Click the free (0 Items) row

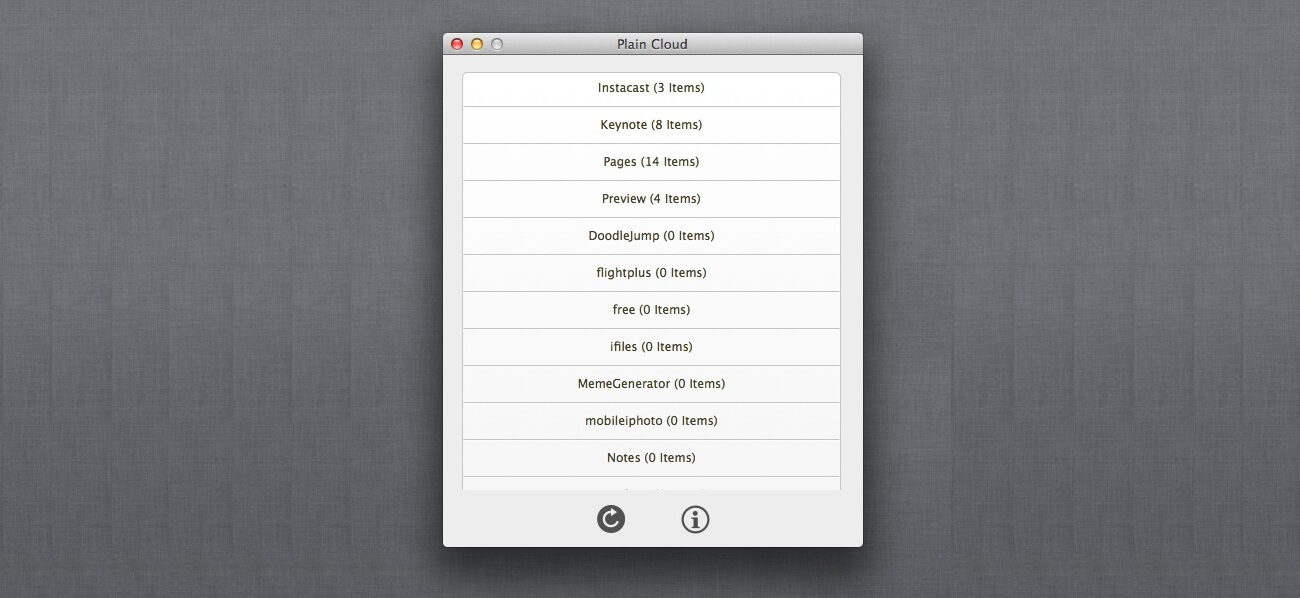pyautogui.click(x=651, y=310)
